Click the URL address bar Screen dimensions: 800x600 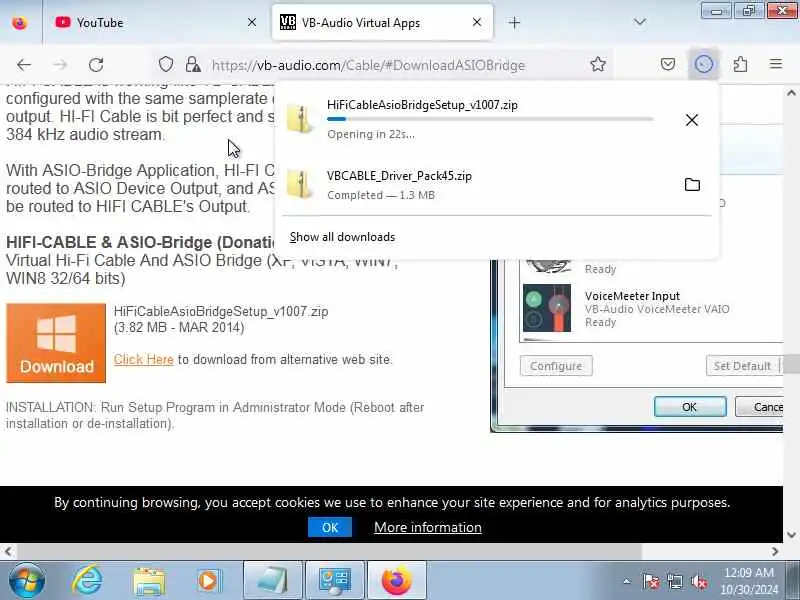click(368, 65)
